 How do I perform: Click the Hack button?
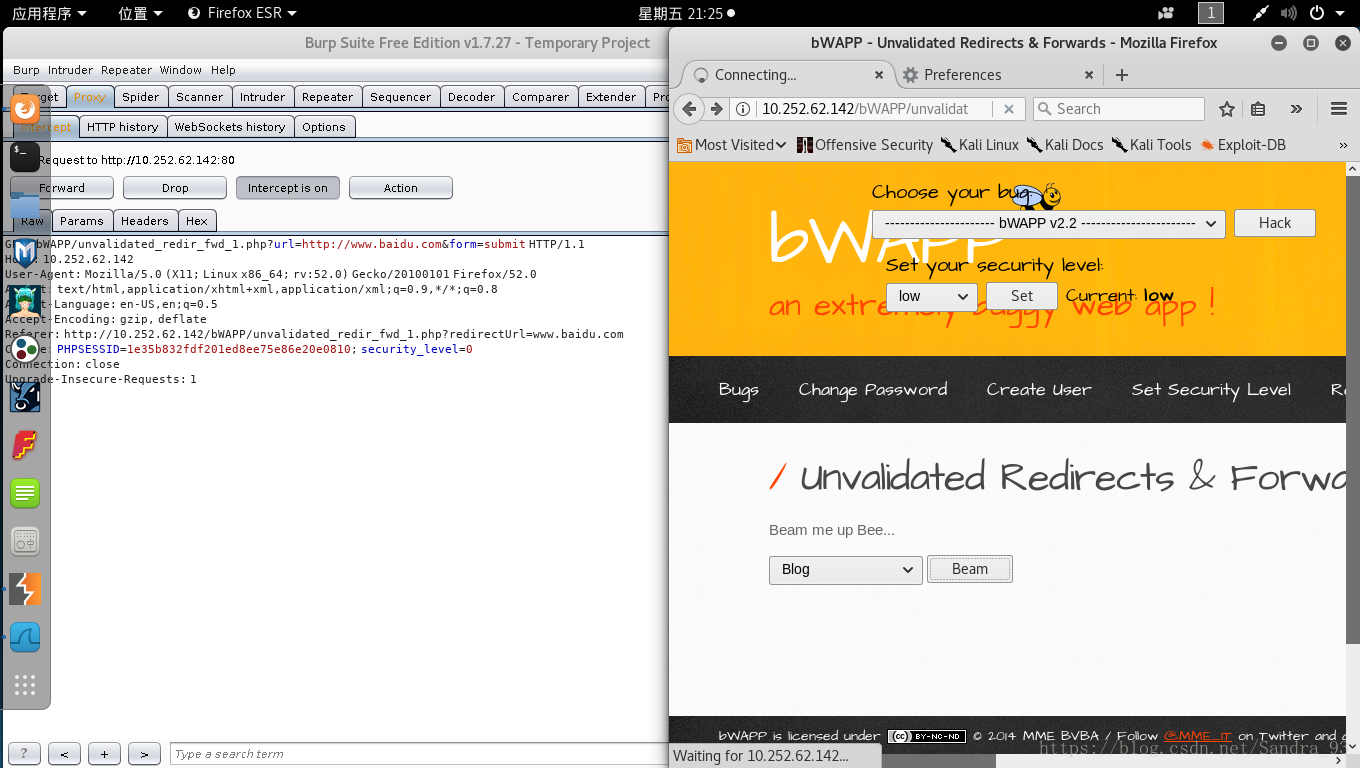tap(1274, 223)
